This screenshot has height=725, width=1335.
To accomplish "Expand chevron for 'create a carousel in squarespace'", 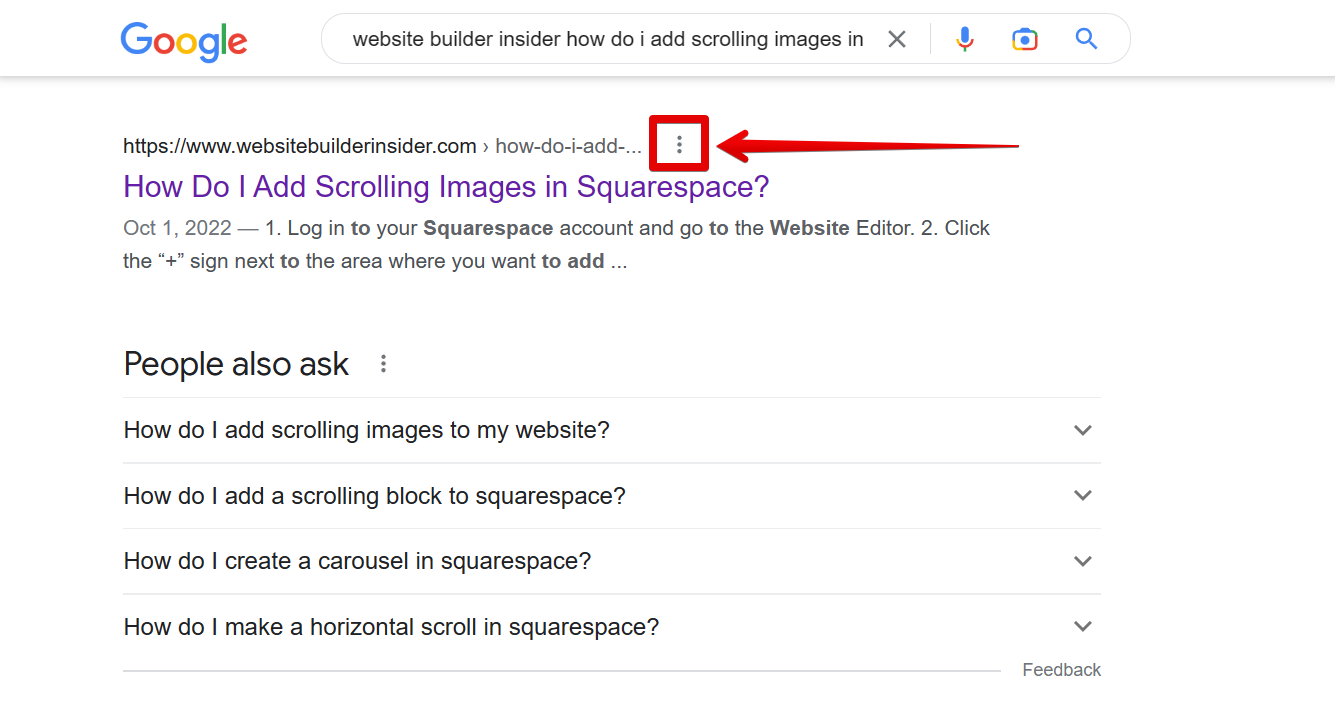I will click(x=1082, y=561).
